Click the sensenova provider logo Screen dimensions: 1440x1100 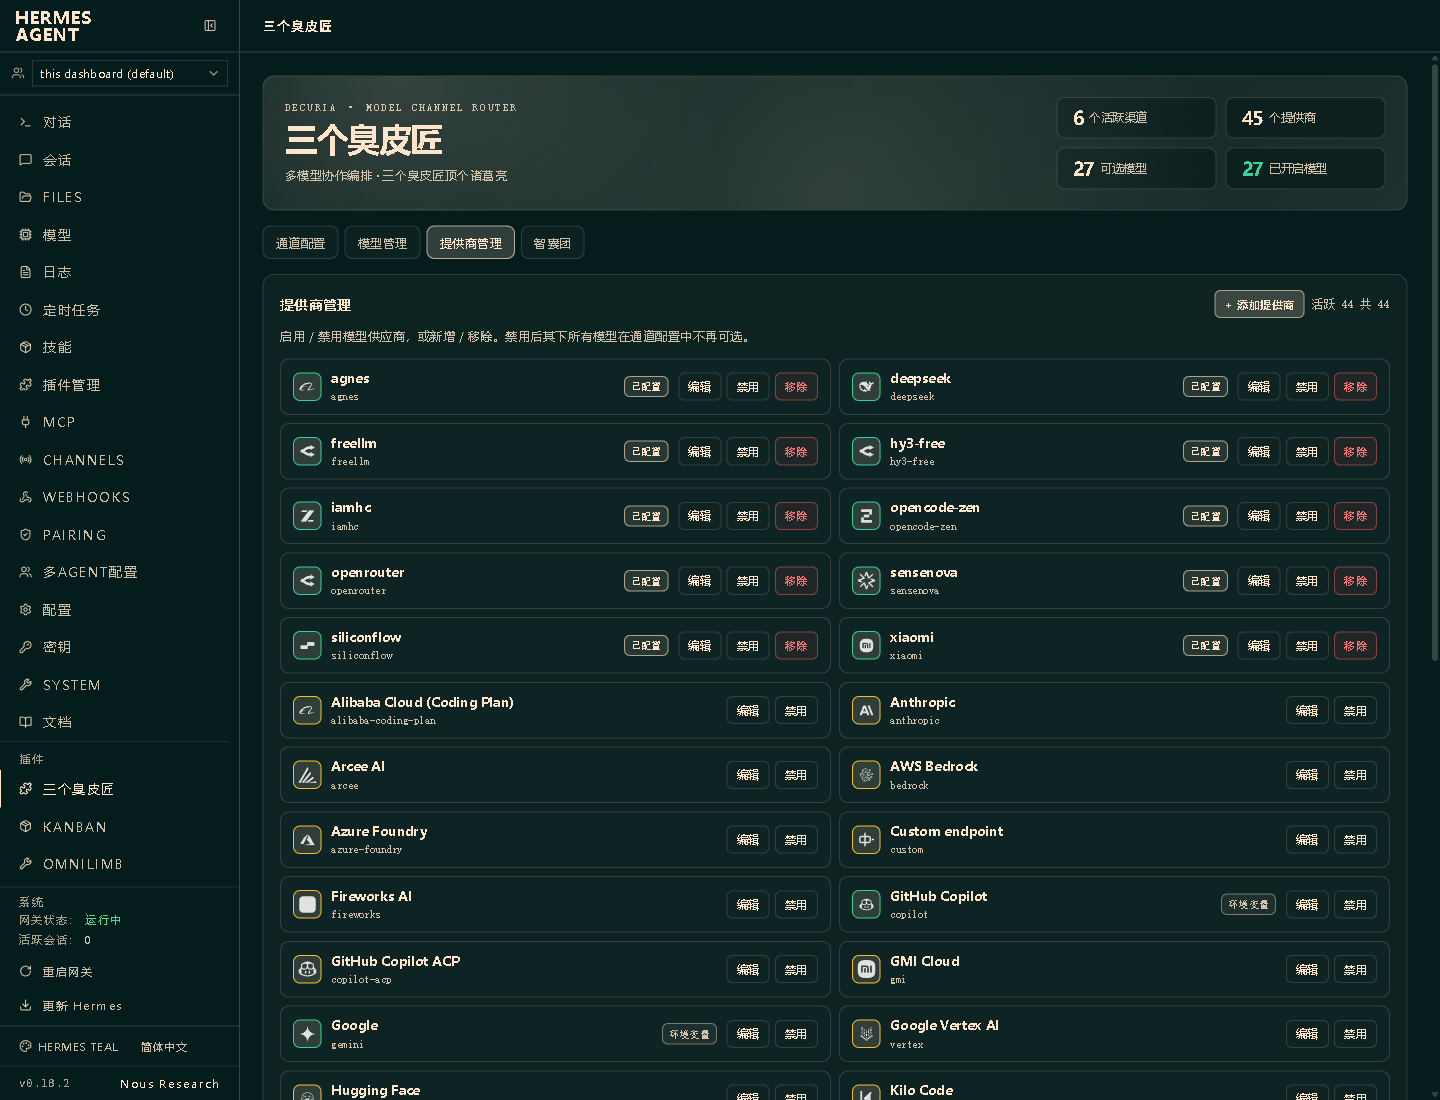click(x=866, y=581)
